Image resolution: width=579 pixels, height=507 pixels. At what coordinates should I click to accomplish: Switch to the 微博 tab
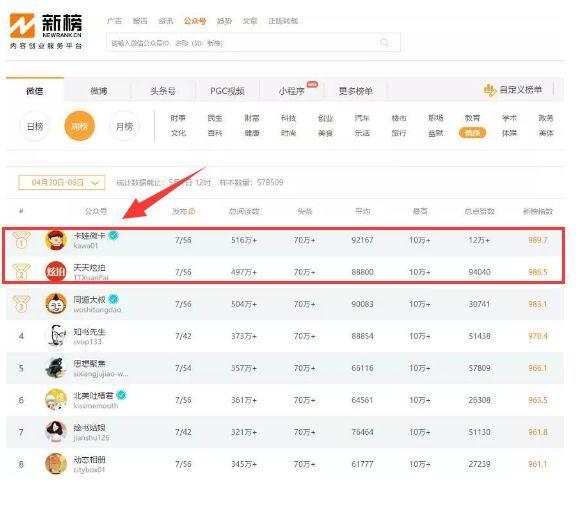pos(99,91)
